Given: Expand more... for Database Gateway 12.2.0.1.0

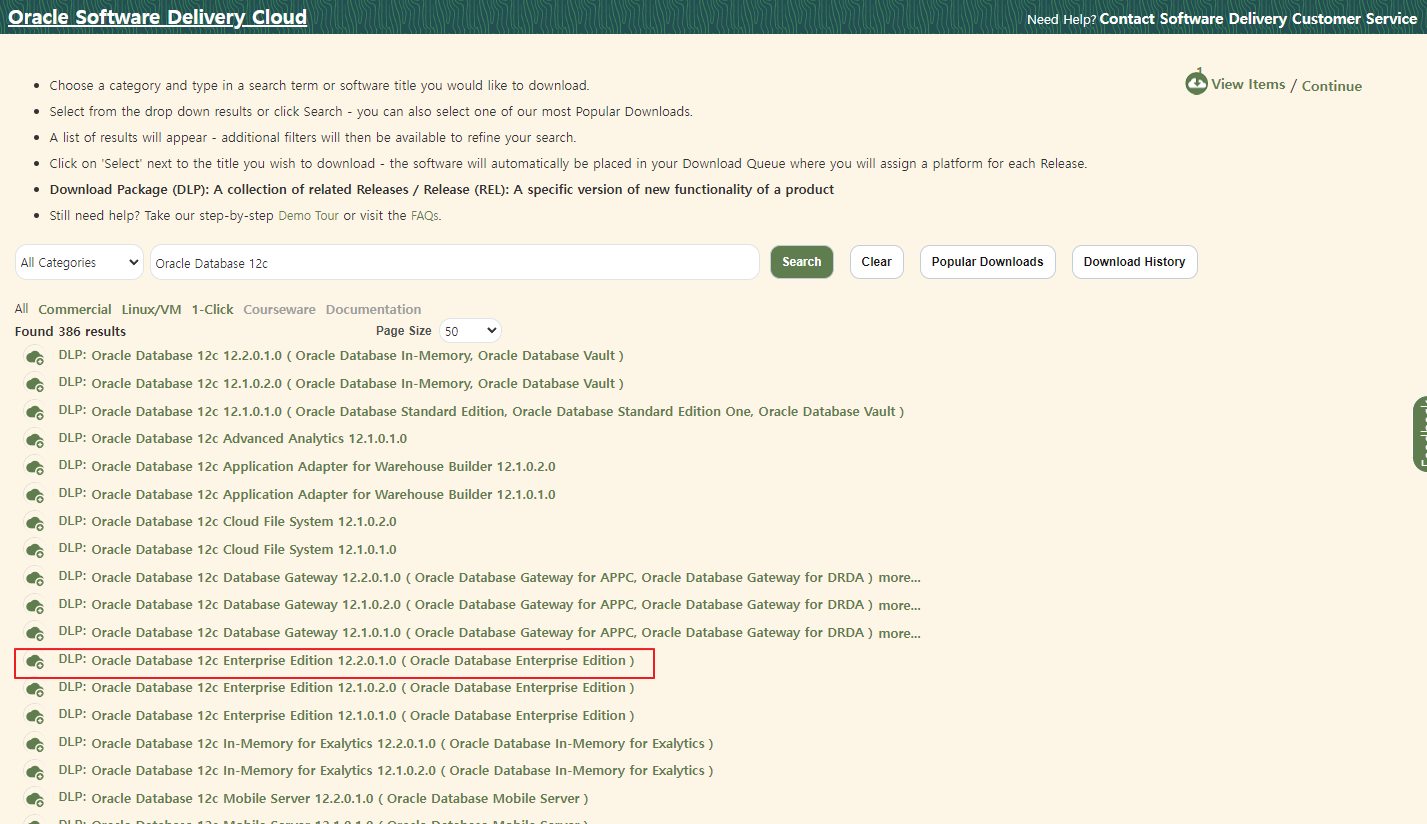Looking at the screenshot, I should point(899,577).
